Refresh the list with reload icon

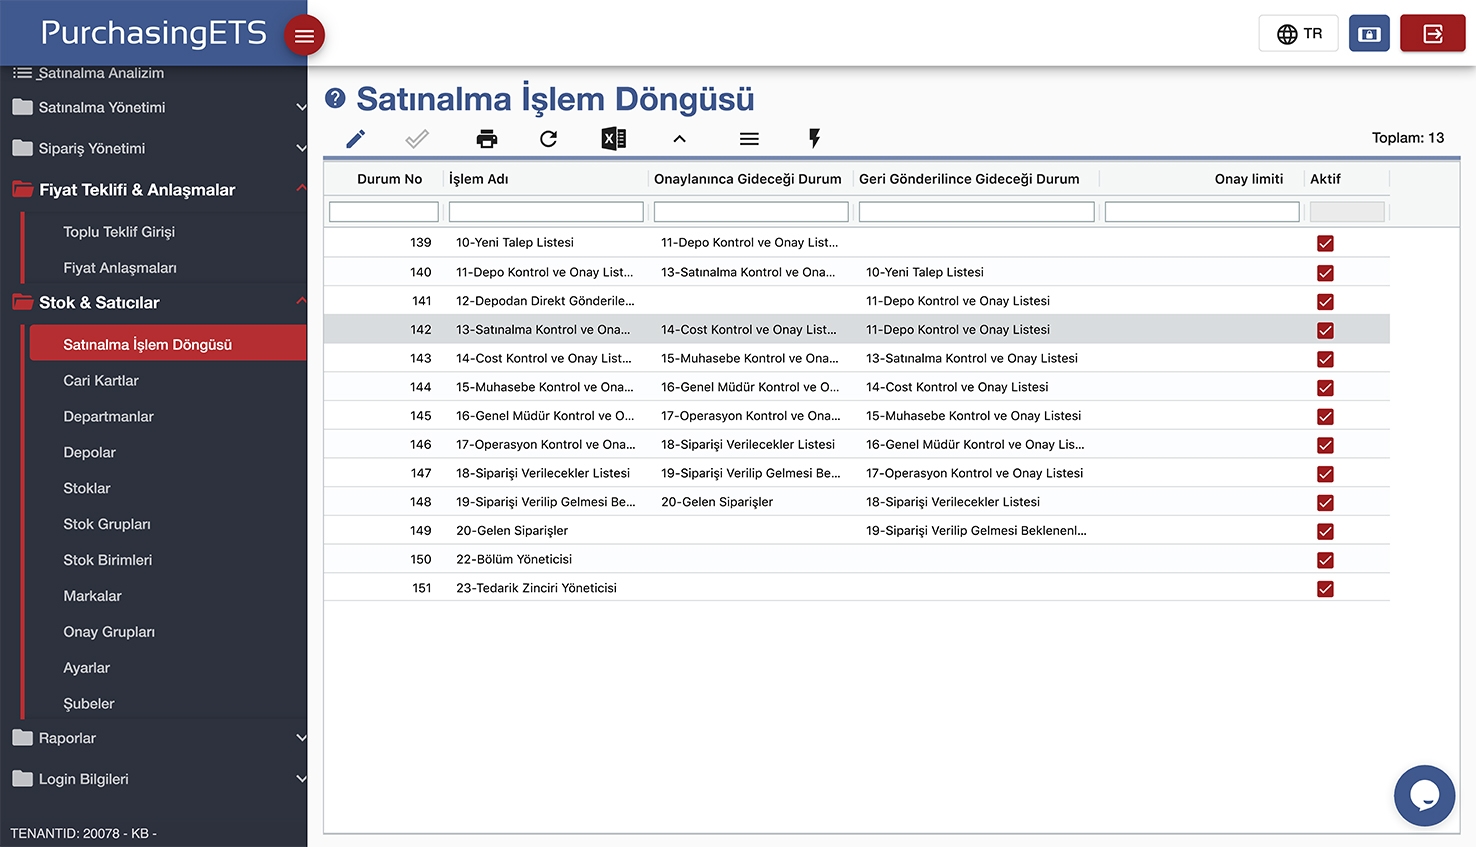pos(548,139)
